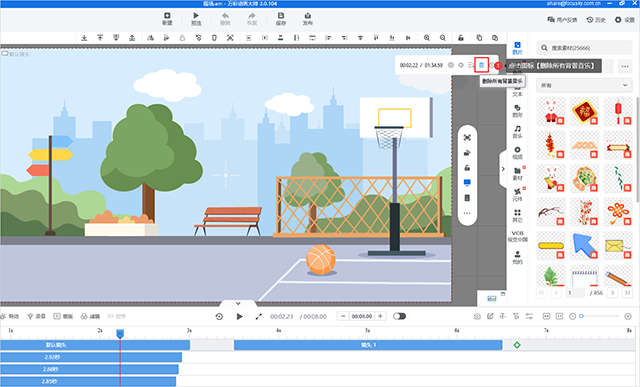The width and height of the screenshot is (640, 387).
Task: Click the delete all background music trash icon
Action: click(481, 65)
